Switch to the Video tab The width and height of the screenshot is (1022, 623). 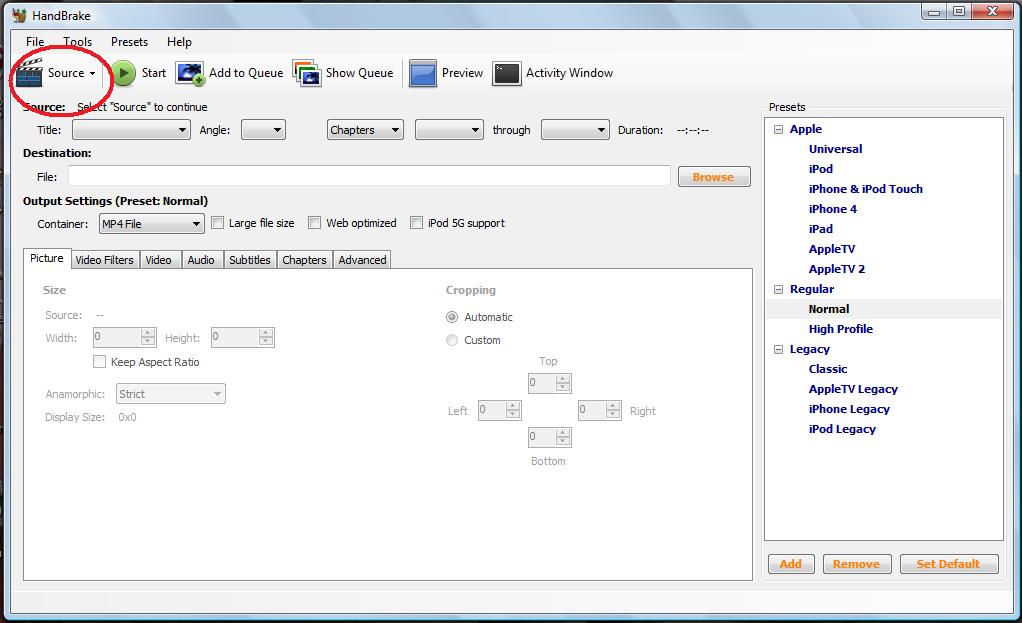158,260
